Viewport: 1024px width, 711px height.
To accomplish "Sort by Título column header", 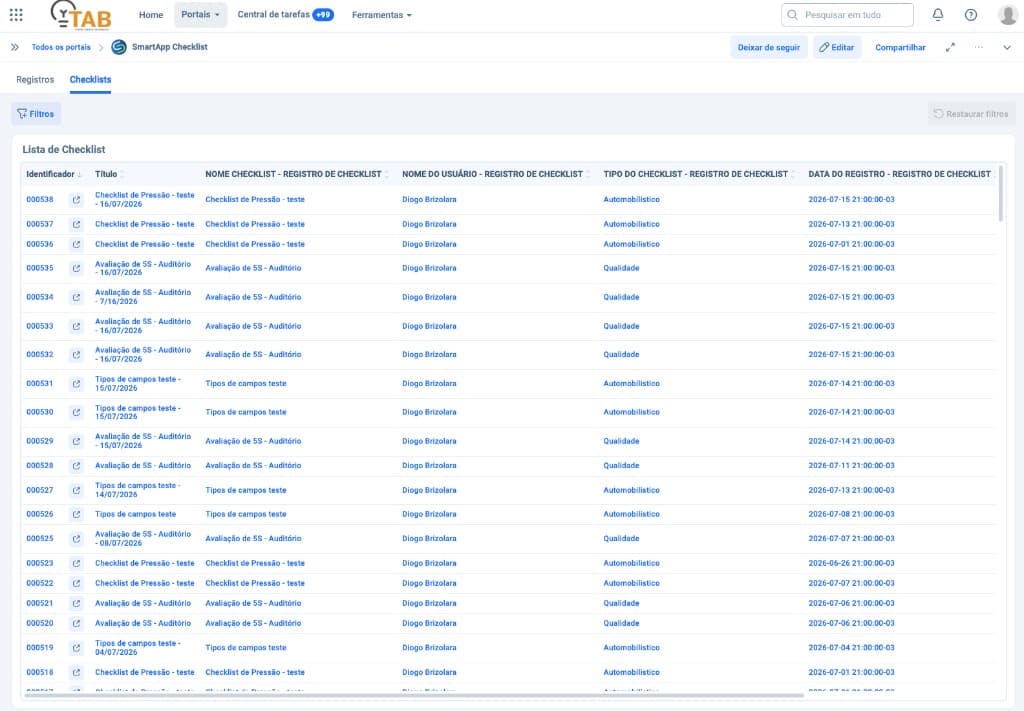I will click(109, 174).
